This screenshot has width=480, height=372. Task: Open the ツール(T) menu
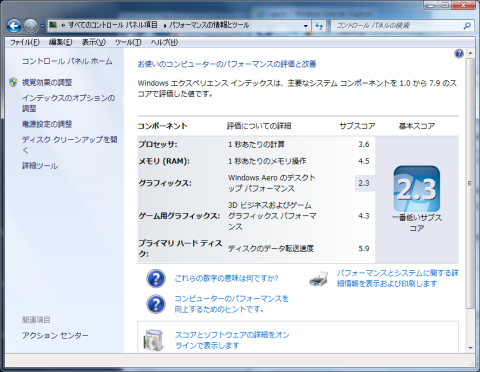click(x=128, y=42)
